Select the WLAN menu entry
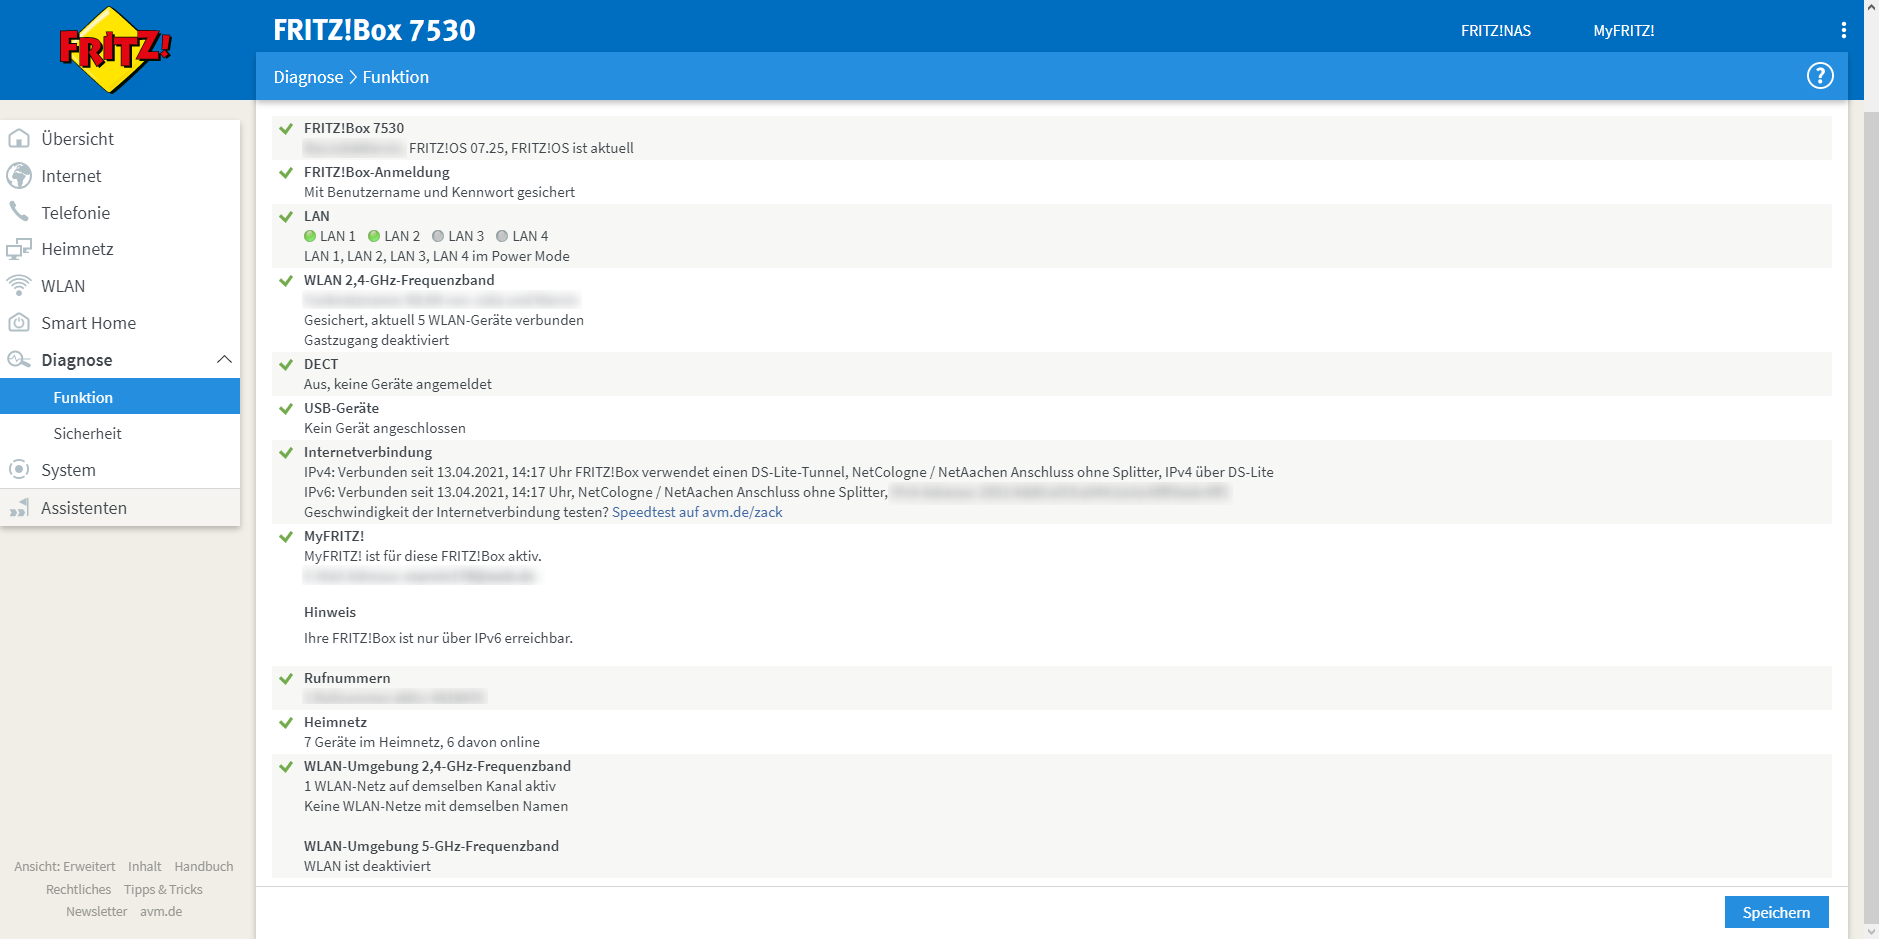 tap(120, 286)
